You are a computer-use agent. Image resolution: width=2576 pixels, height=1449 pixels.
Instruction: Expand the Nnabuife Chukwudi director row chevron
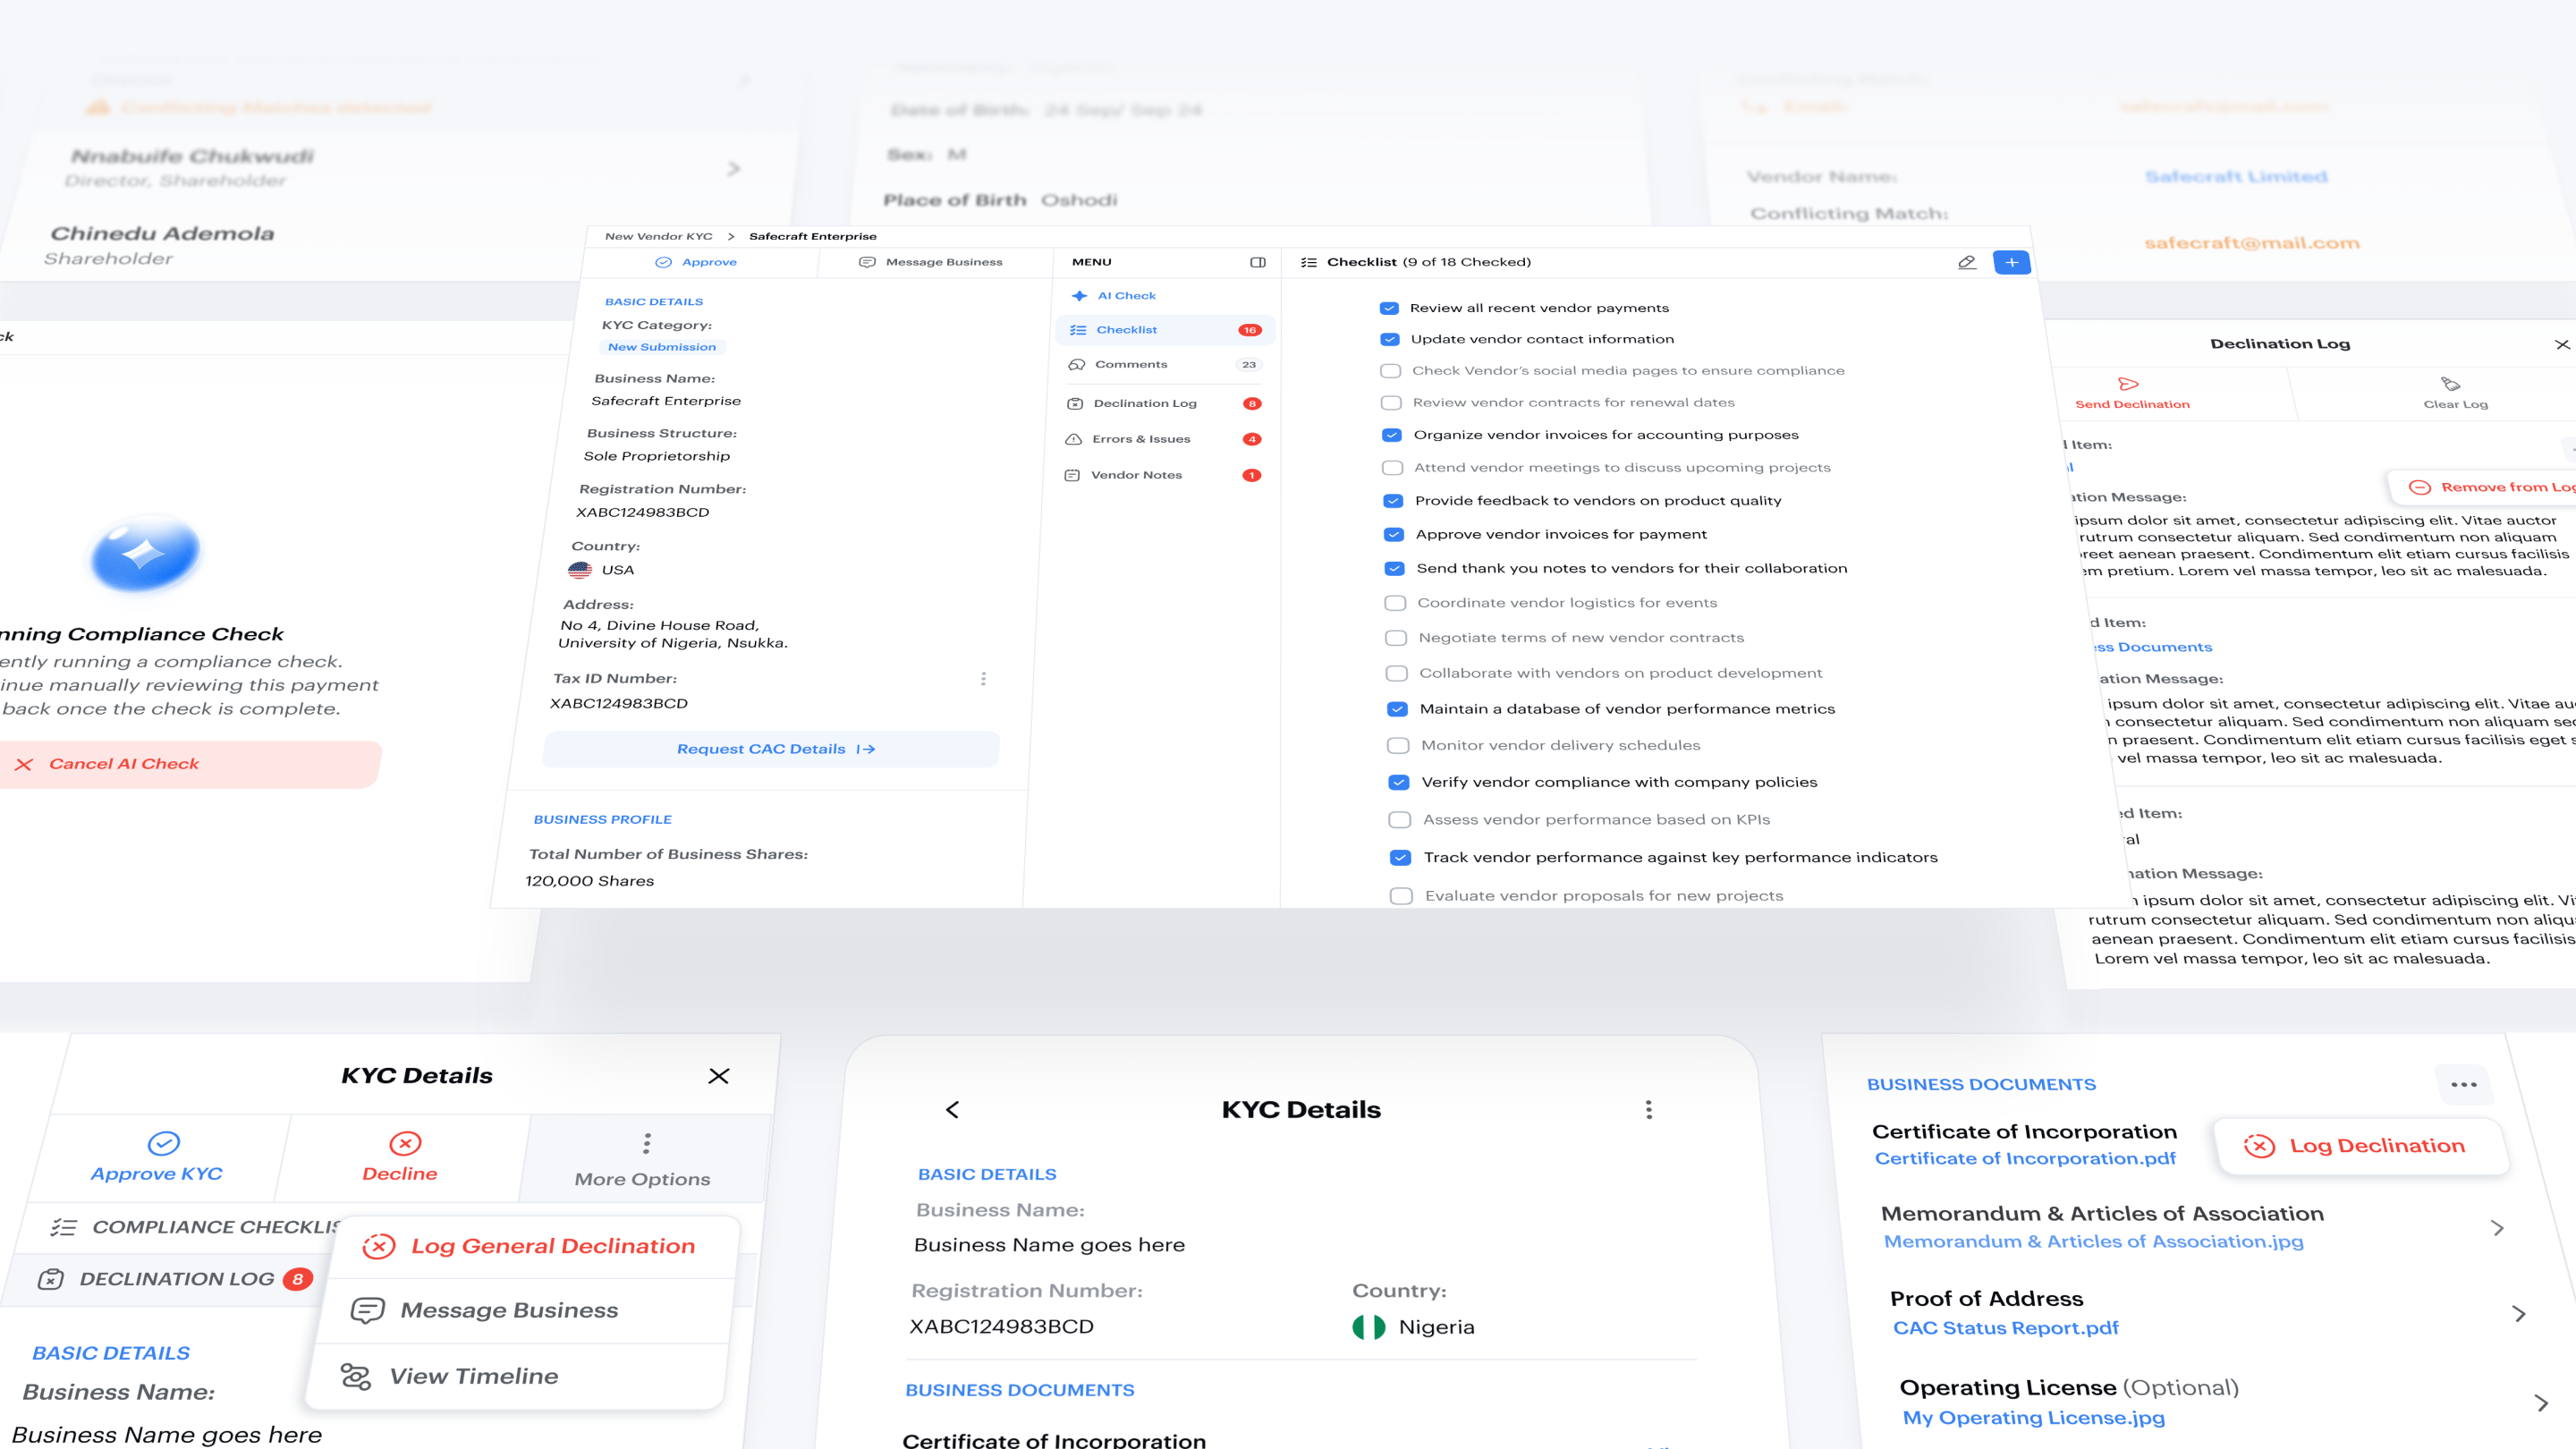click(733, 169)
